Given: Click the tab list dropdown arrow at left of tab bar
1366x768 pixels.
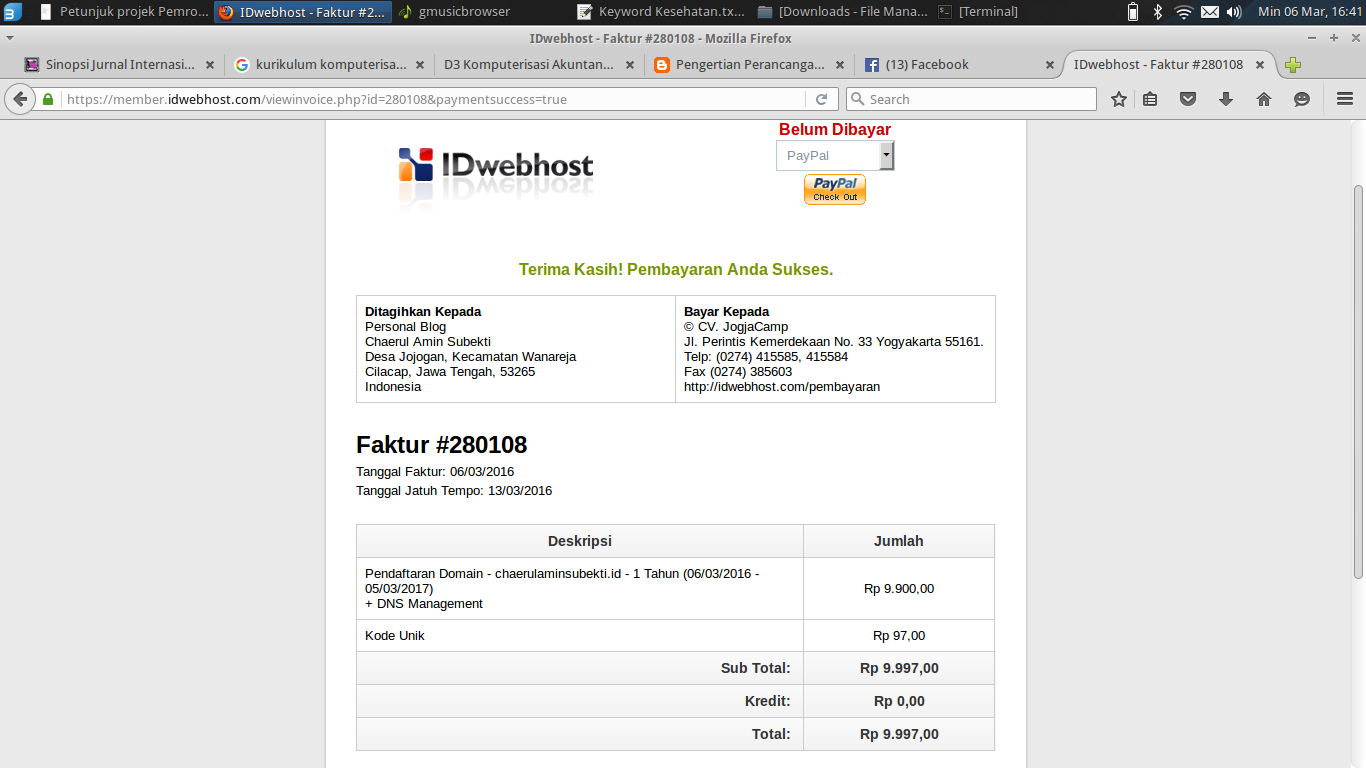Looking at the screenshot, I should pos(9,38).
